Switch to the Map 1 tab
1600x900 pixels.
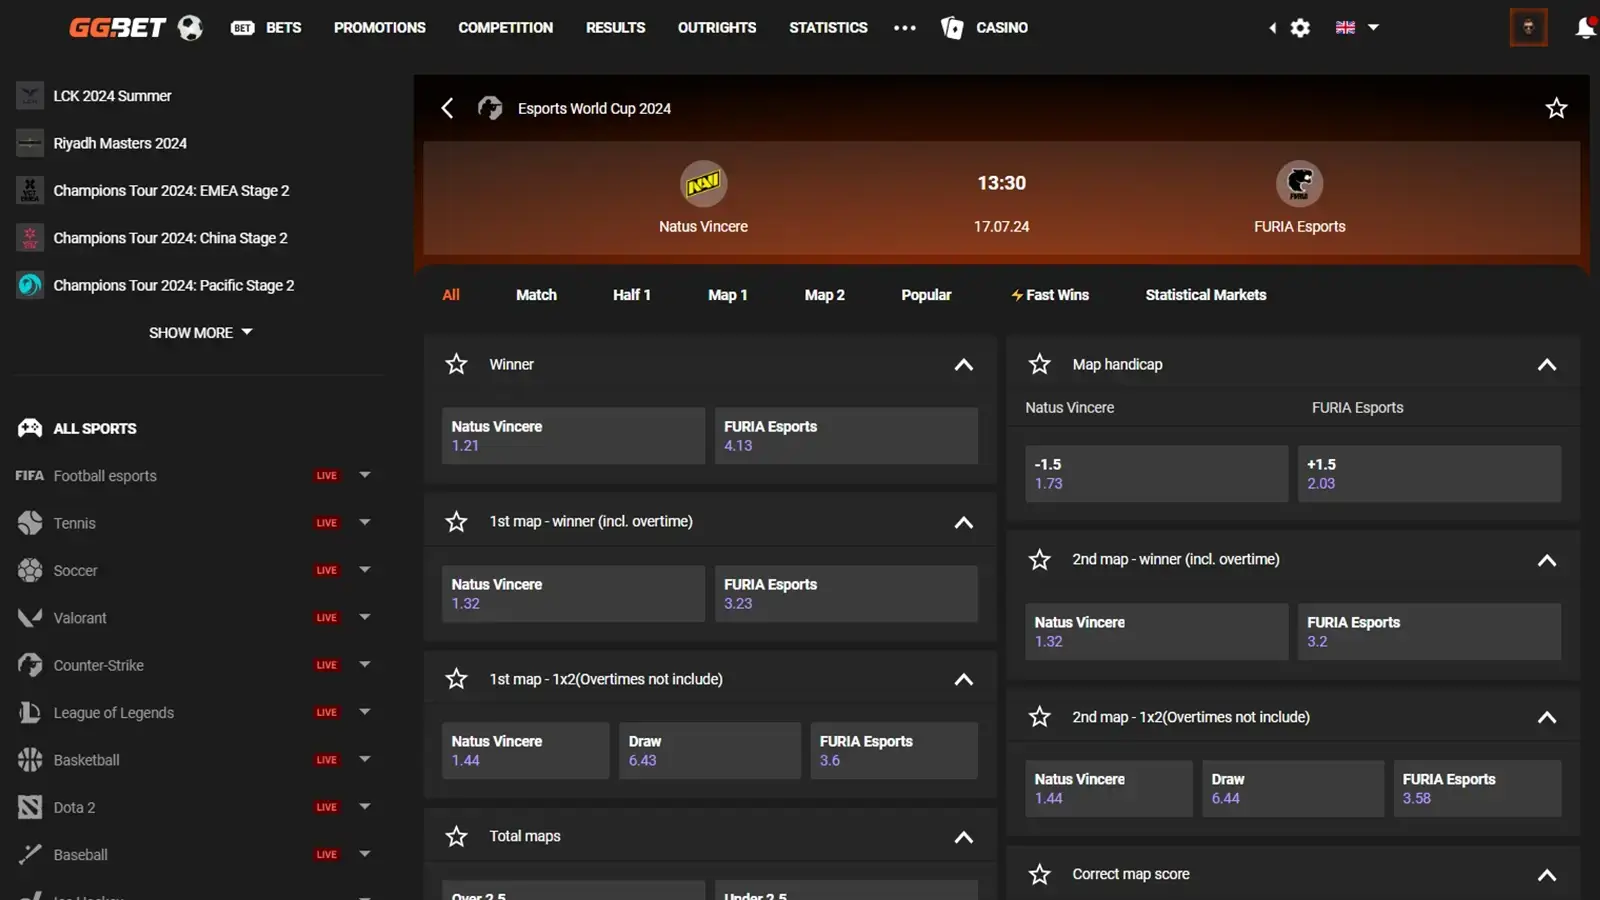[727, 295]
